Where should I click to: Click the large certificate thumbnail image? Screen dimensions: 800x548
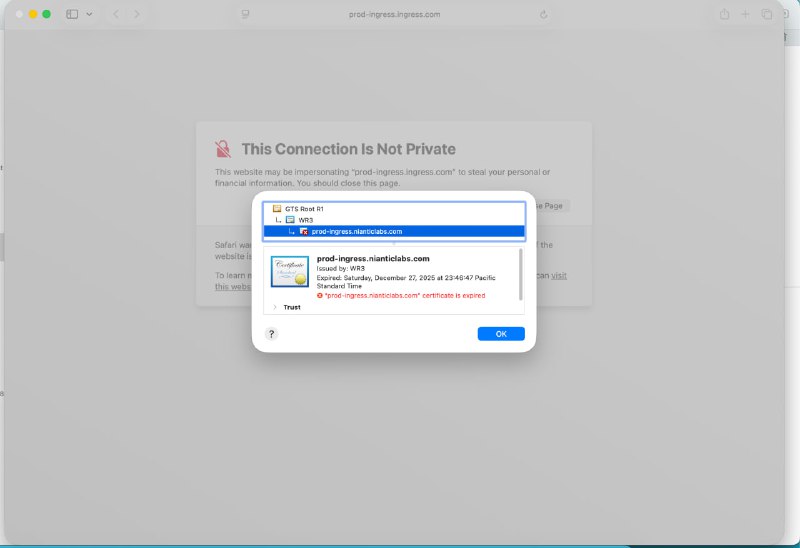click(x=290, y=272)
